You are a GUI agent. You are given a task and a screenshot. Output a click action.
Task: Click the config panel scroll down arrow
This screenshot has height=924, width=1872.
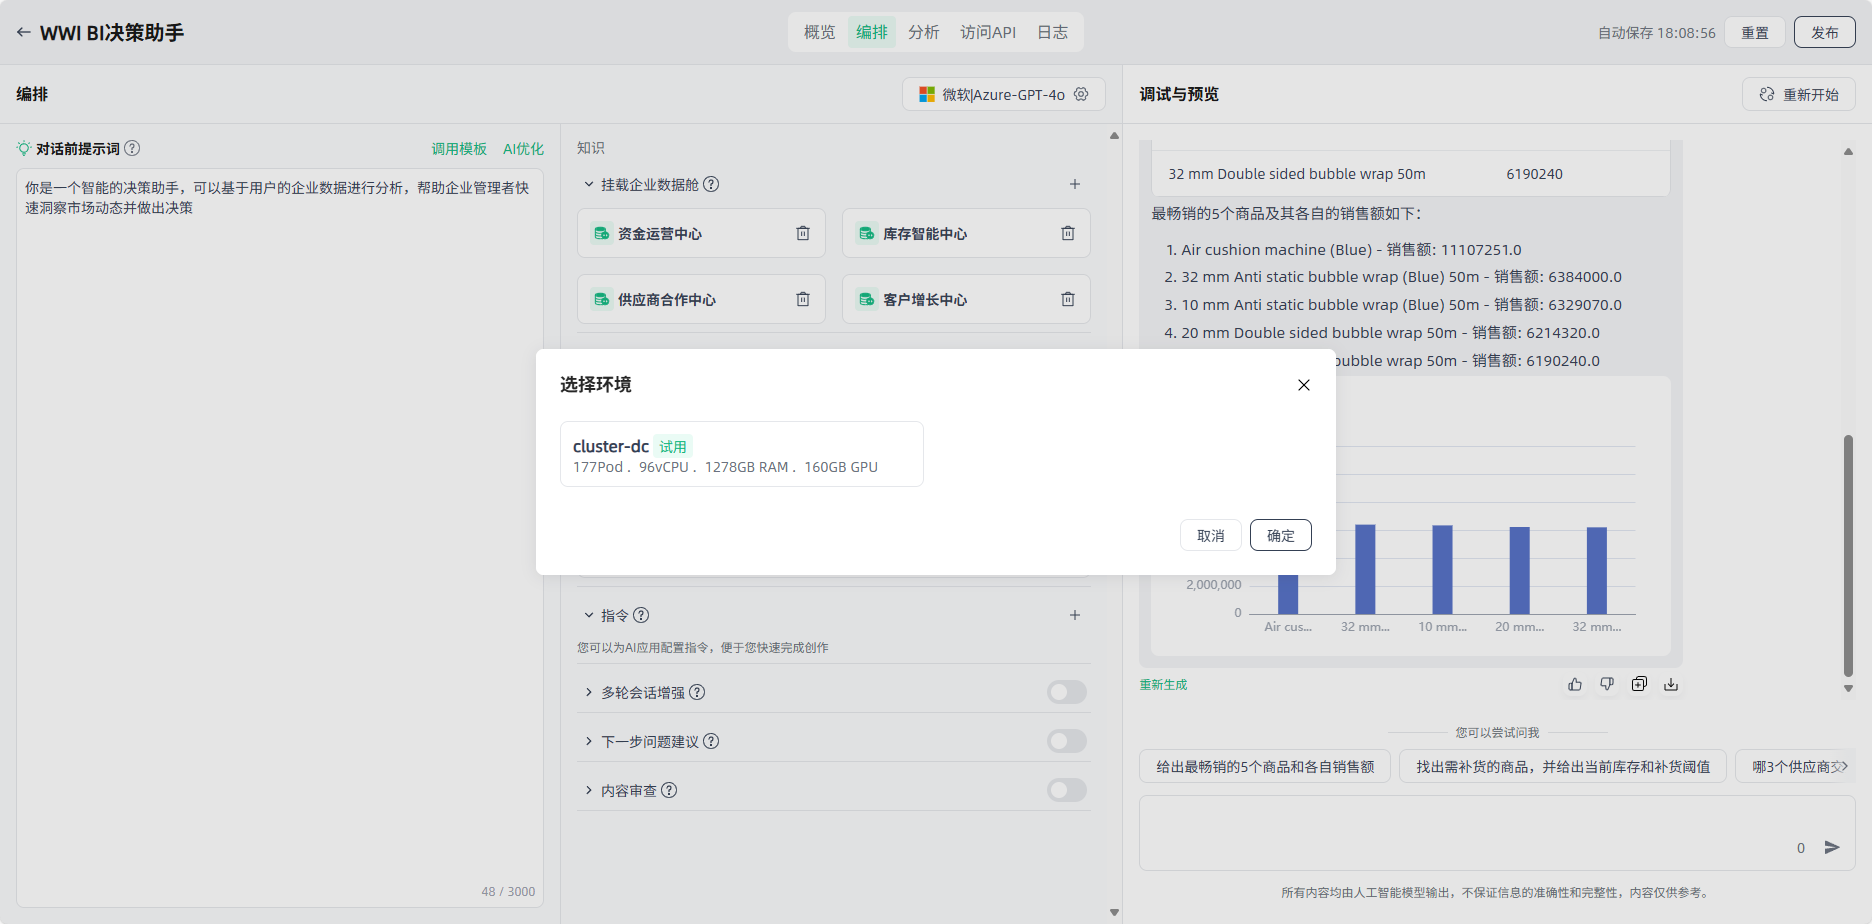tap(1114, 912)
